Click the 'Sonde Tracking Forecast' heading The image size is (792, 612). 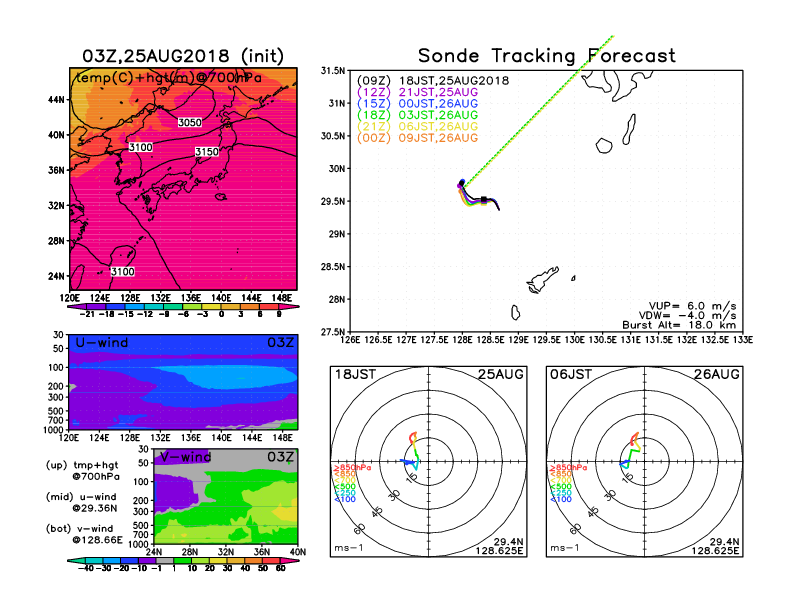(547, 56)
